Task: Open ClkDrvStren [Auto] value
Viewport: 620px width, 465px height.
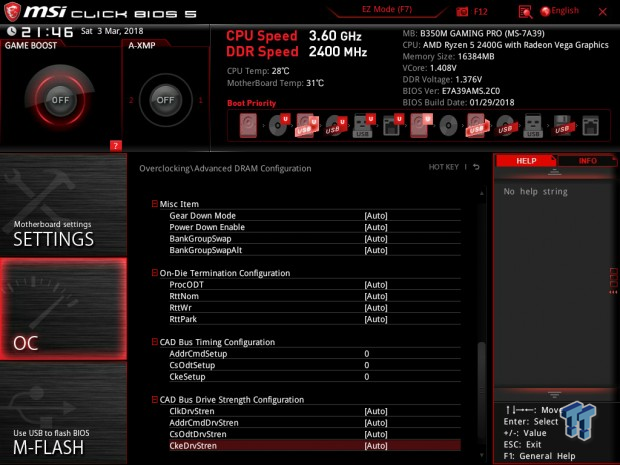Action: 376,411
